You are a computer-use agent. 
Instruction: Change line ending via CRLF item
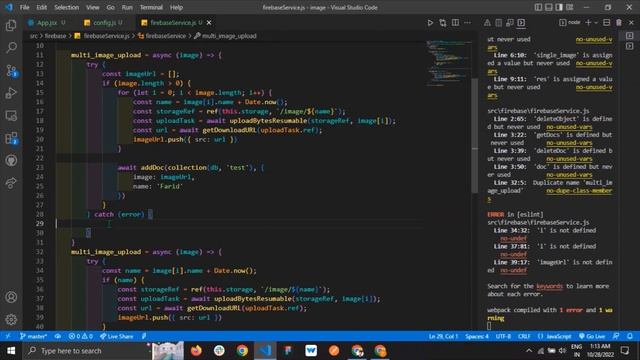click(524, 336)
